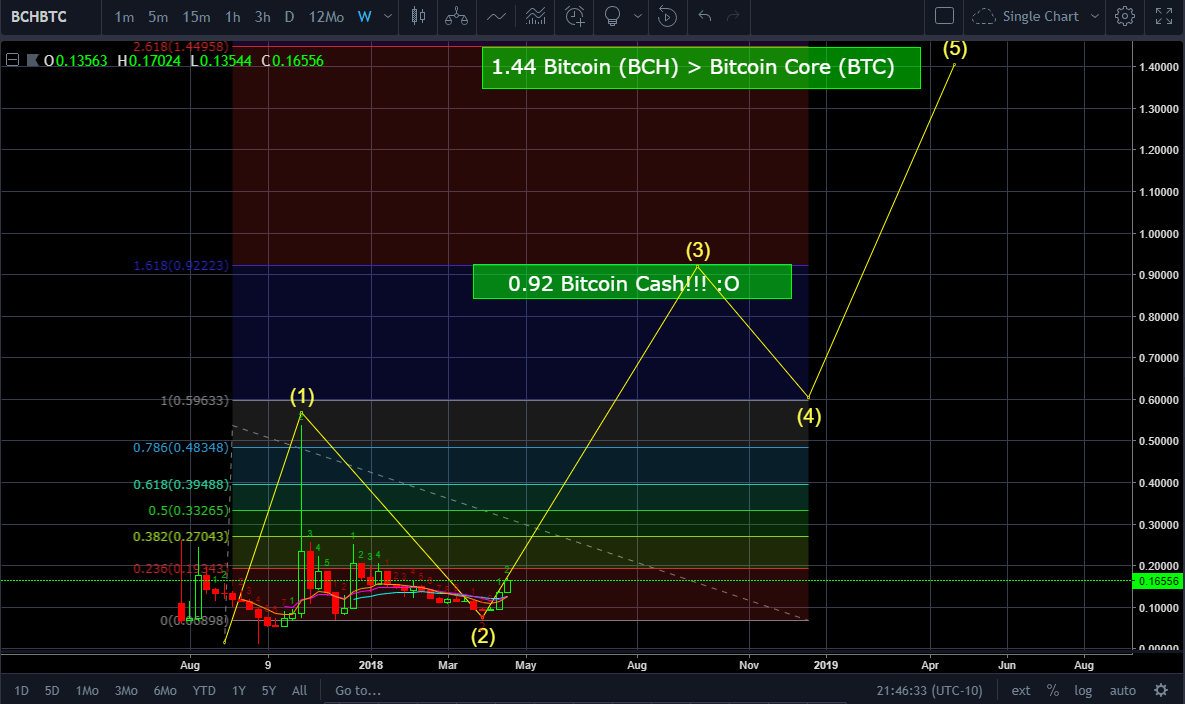Start Bar Replay mode
Screen dimensions: 1185x704
pyautogui.click(x=667, y=16)
